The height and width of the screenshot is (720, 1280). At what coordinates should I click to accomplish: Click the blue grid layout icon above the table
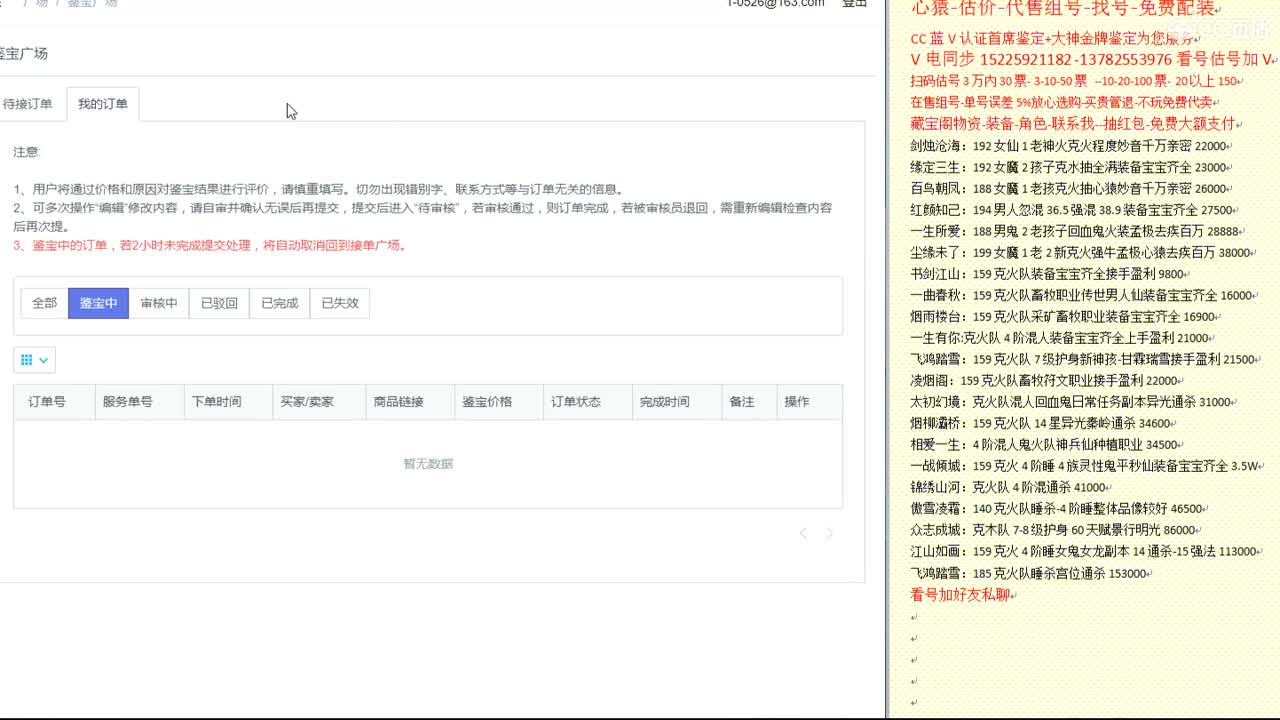pos(28,360)
